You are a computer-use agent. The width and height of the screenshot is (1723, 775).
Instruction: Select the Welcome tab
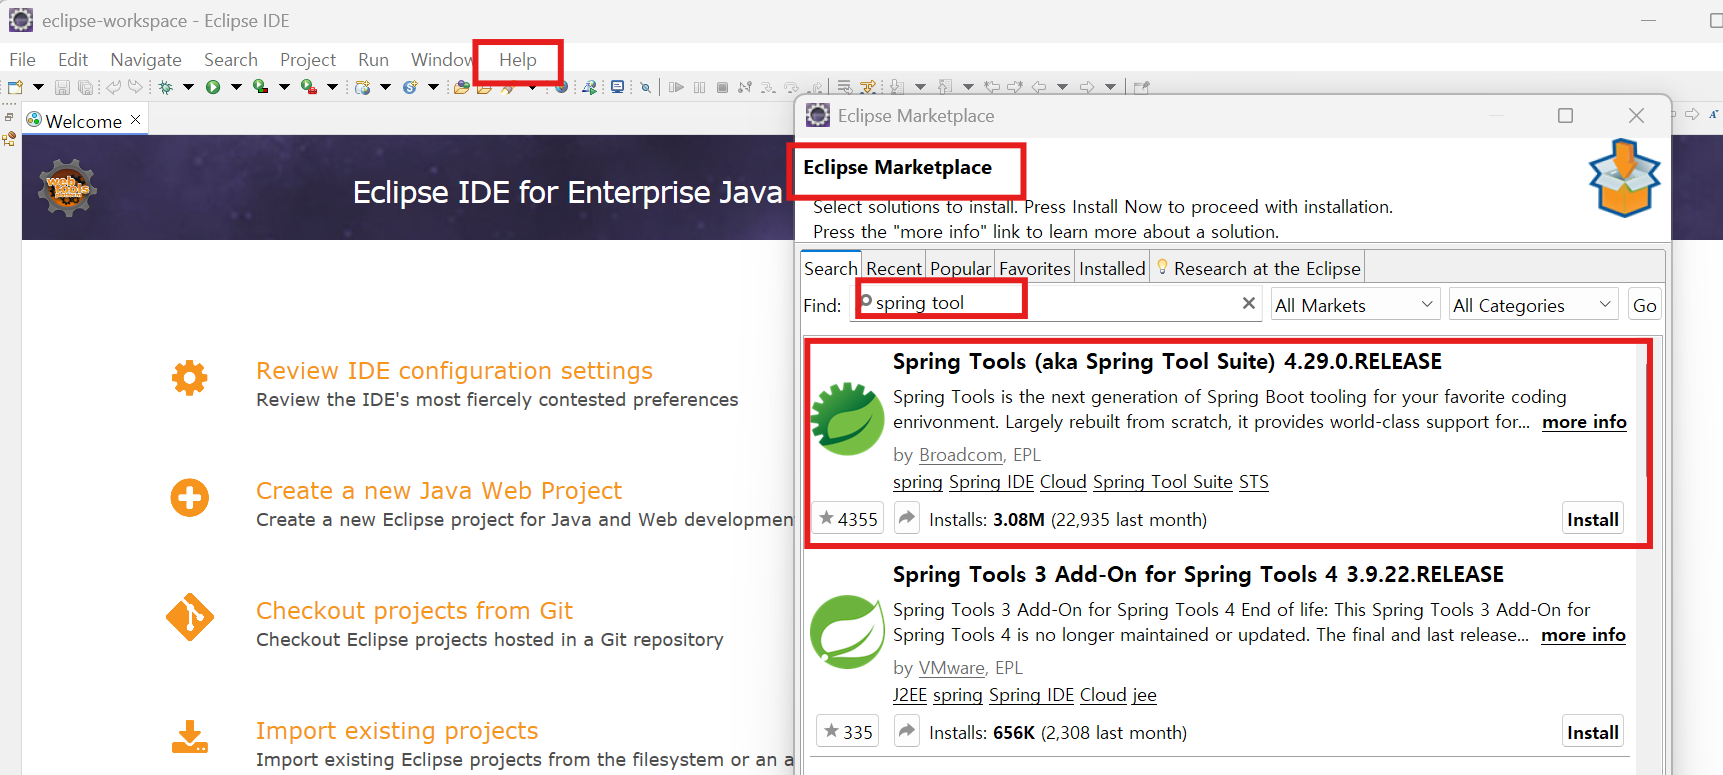coord(84,121)
